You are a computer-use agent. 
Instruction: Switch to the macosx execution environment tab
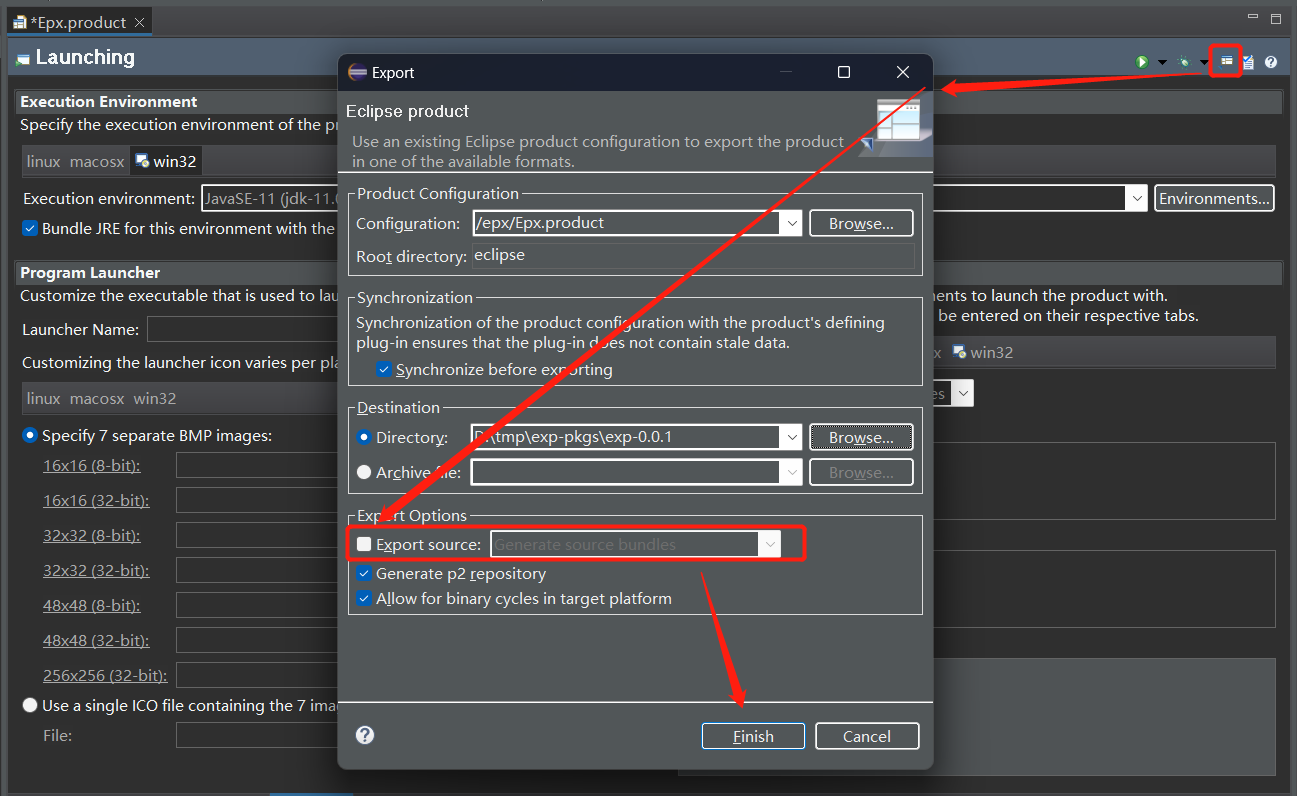(x=97, y=161)
